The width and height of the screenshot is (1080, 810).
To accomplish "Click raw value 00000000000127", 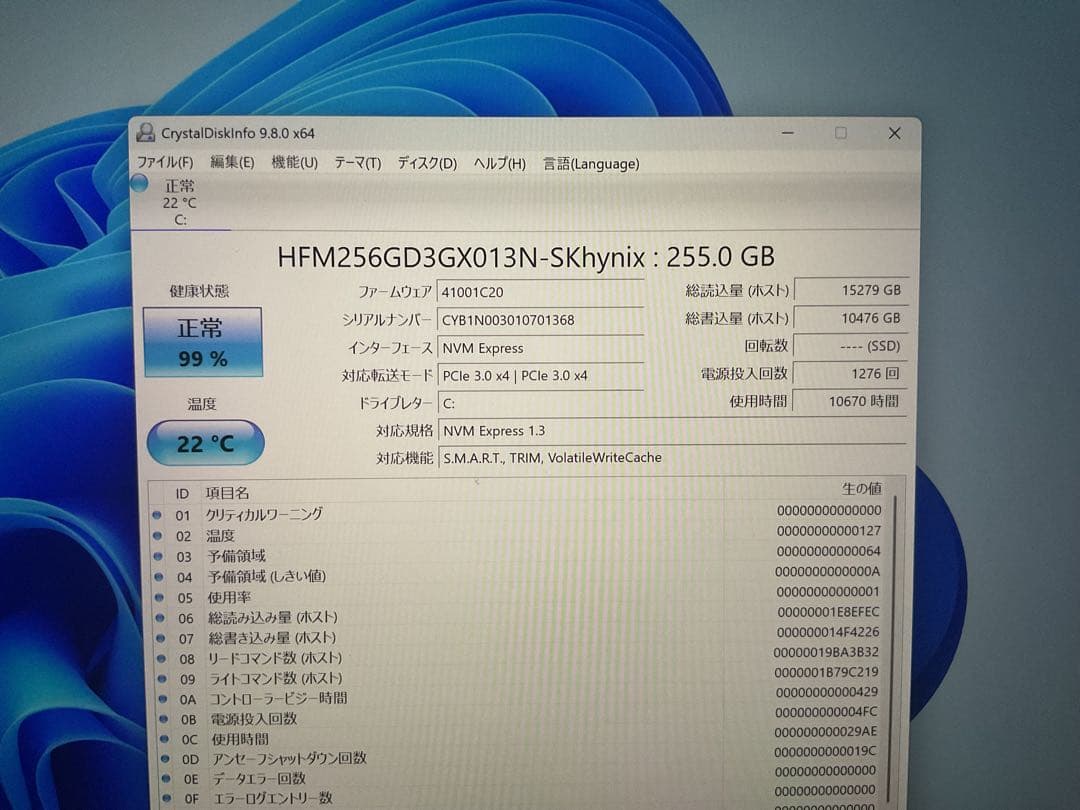I will pyautogui.click(x=829, y=530).
